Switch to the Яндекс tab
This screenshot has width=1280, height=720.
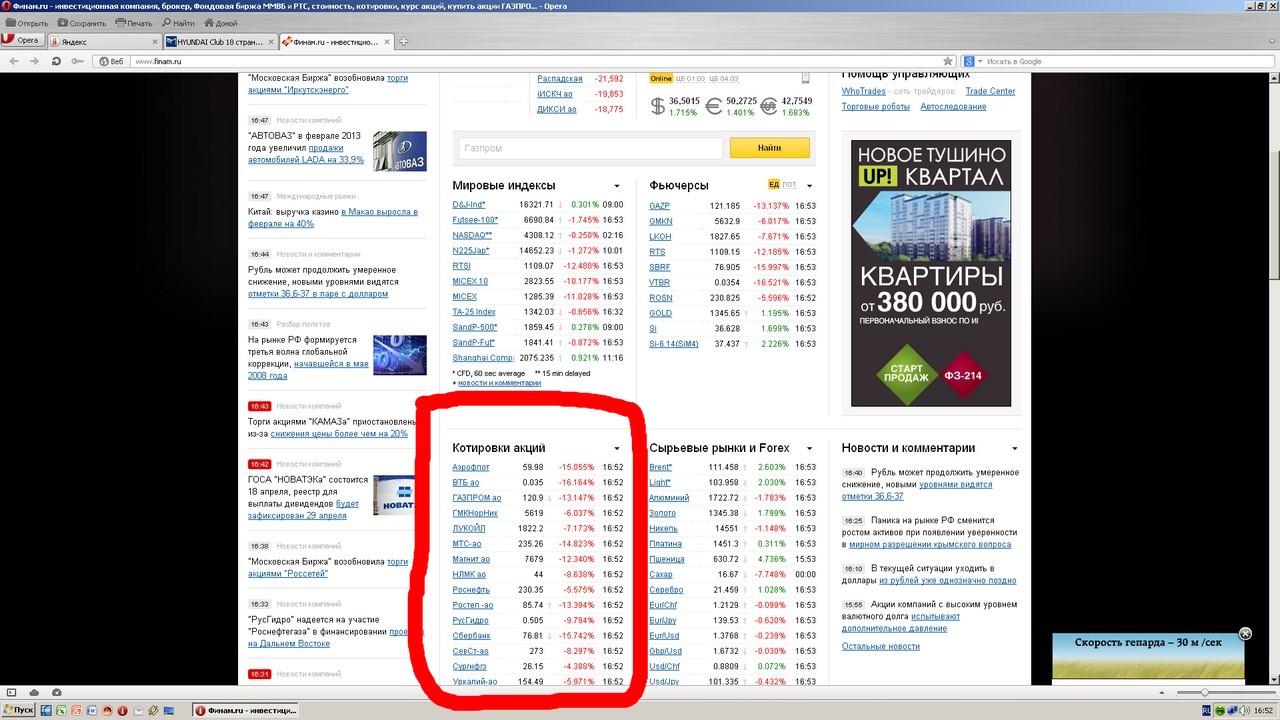coord(103,42)
